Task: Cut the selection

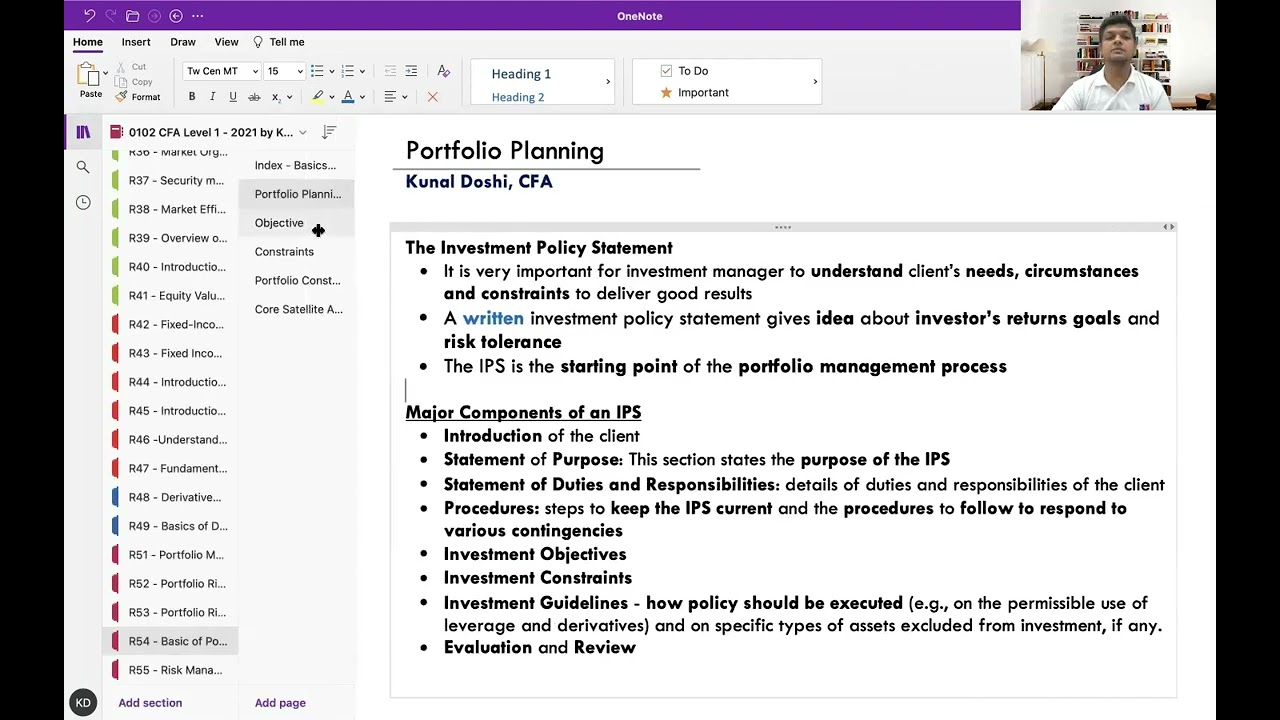Action: pos(131,67)
